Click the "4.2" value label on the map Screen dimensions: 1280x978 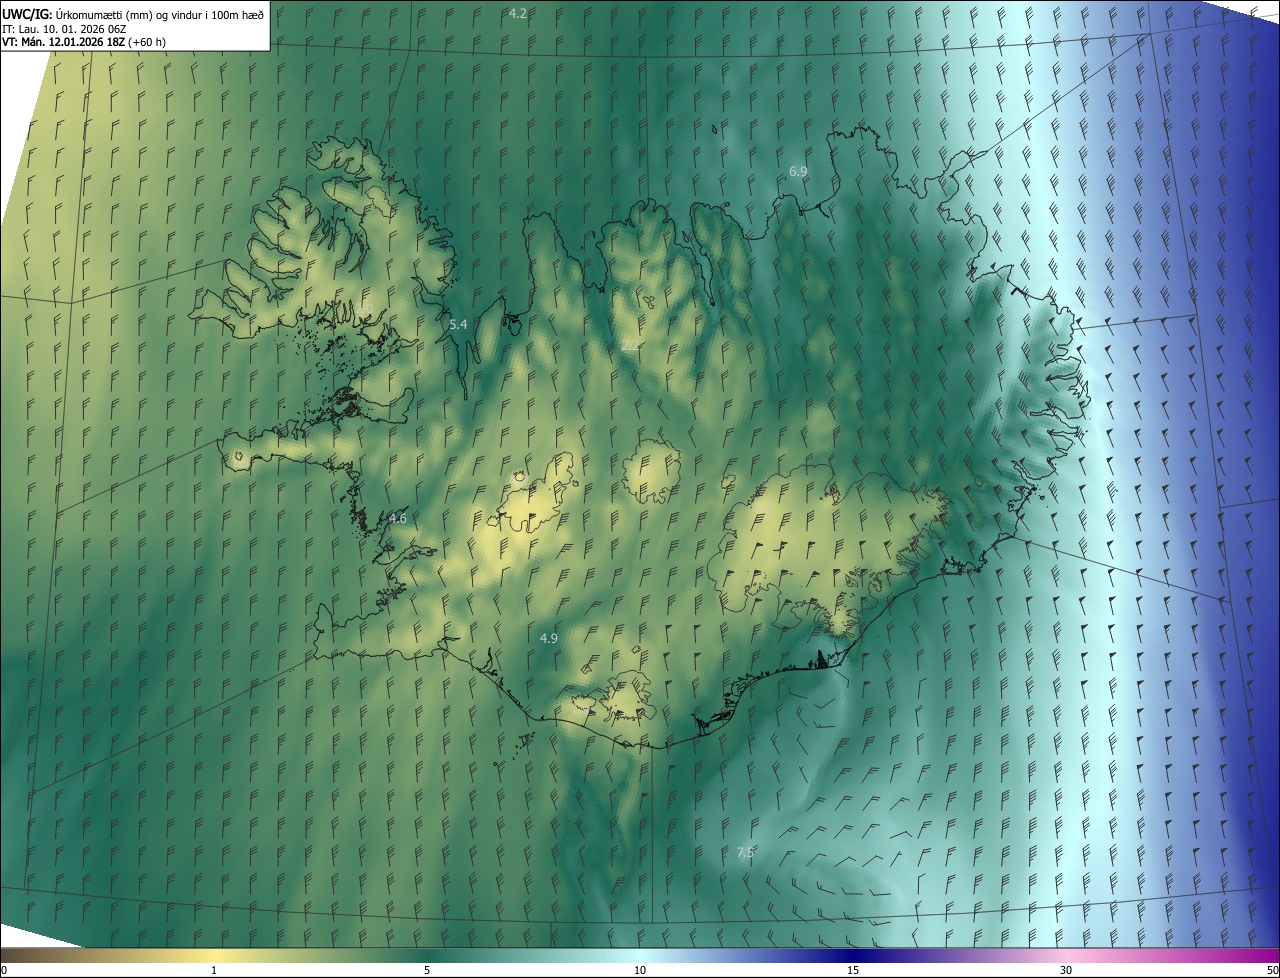click(518, 13)
